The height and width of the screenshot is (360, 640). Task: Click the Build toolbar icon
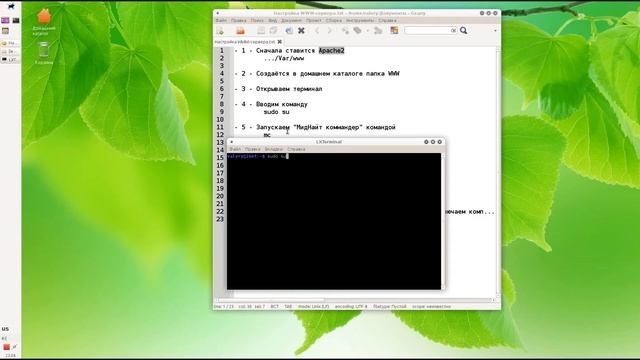(358, 31)
